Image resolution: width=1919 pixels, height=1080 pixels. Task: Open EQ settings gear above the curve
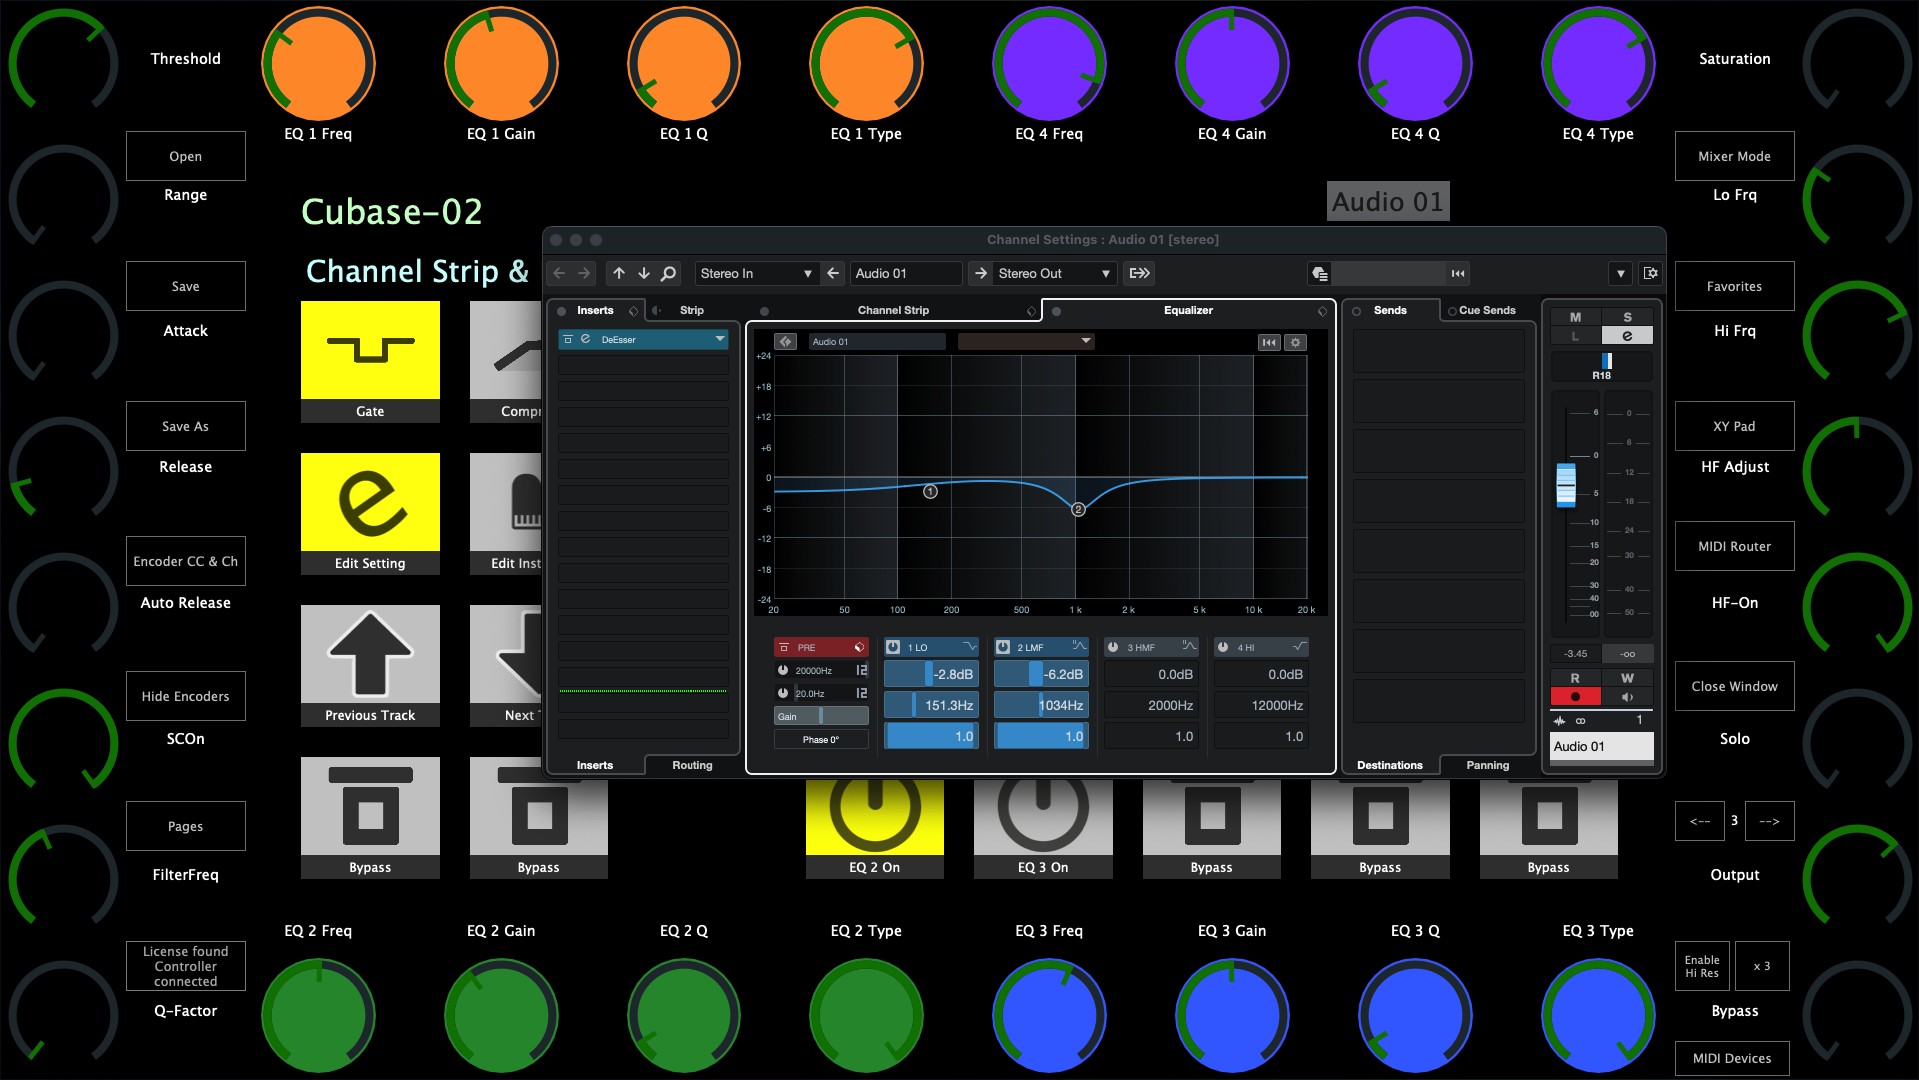click(1296, 342)
